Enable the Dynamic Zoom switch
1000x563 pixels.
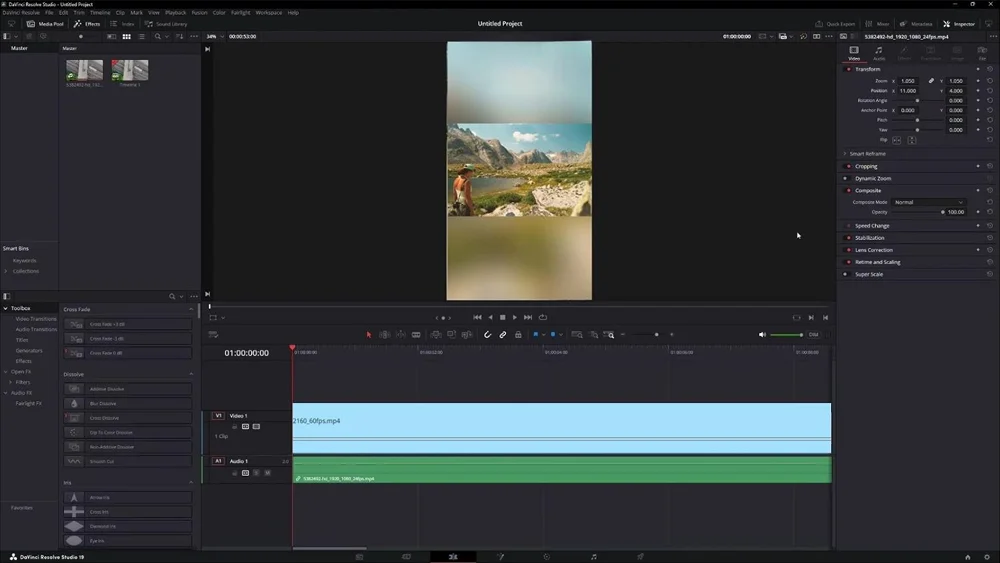846,179
